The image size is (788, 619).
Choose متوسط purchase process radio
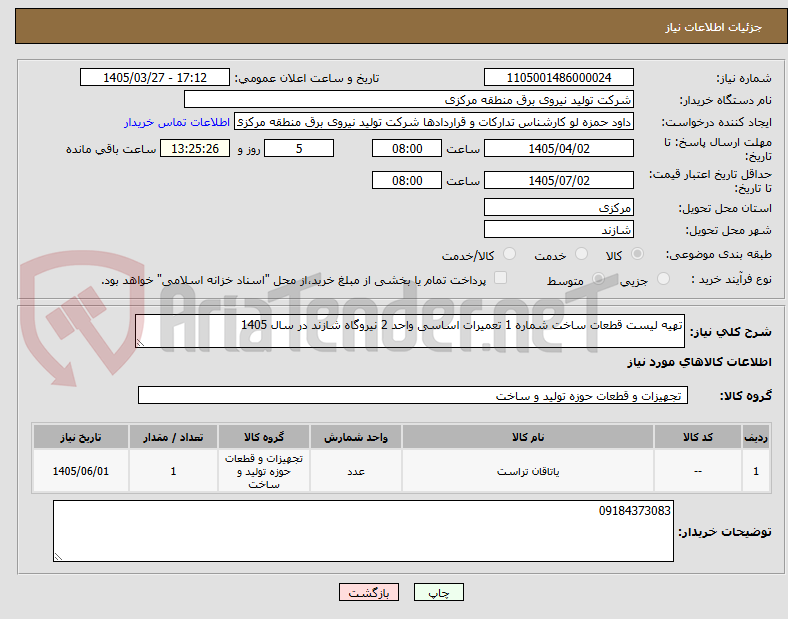tap(598, 278)
